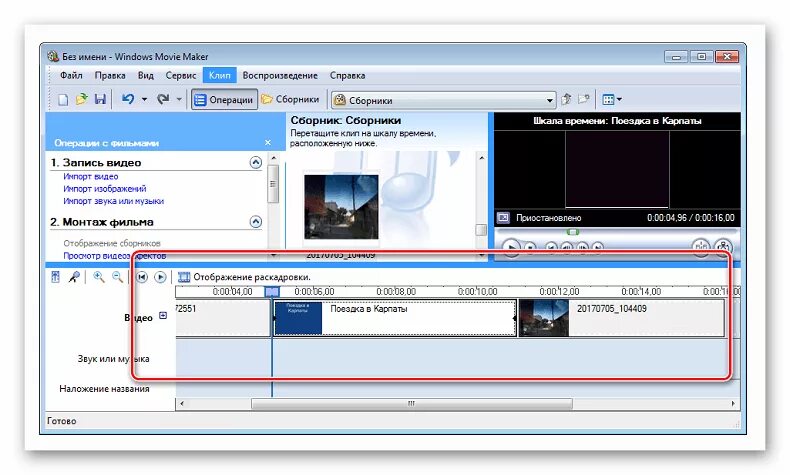
Task: Click the Звук или музыка track label
Action: [113, 359]
